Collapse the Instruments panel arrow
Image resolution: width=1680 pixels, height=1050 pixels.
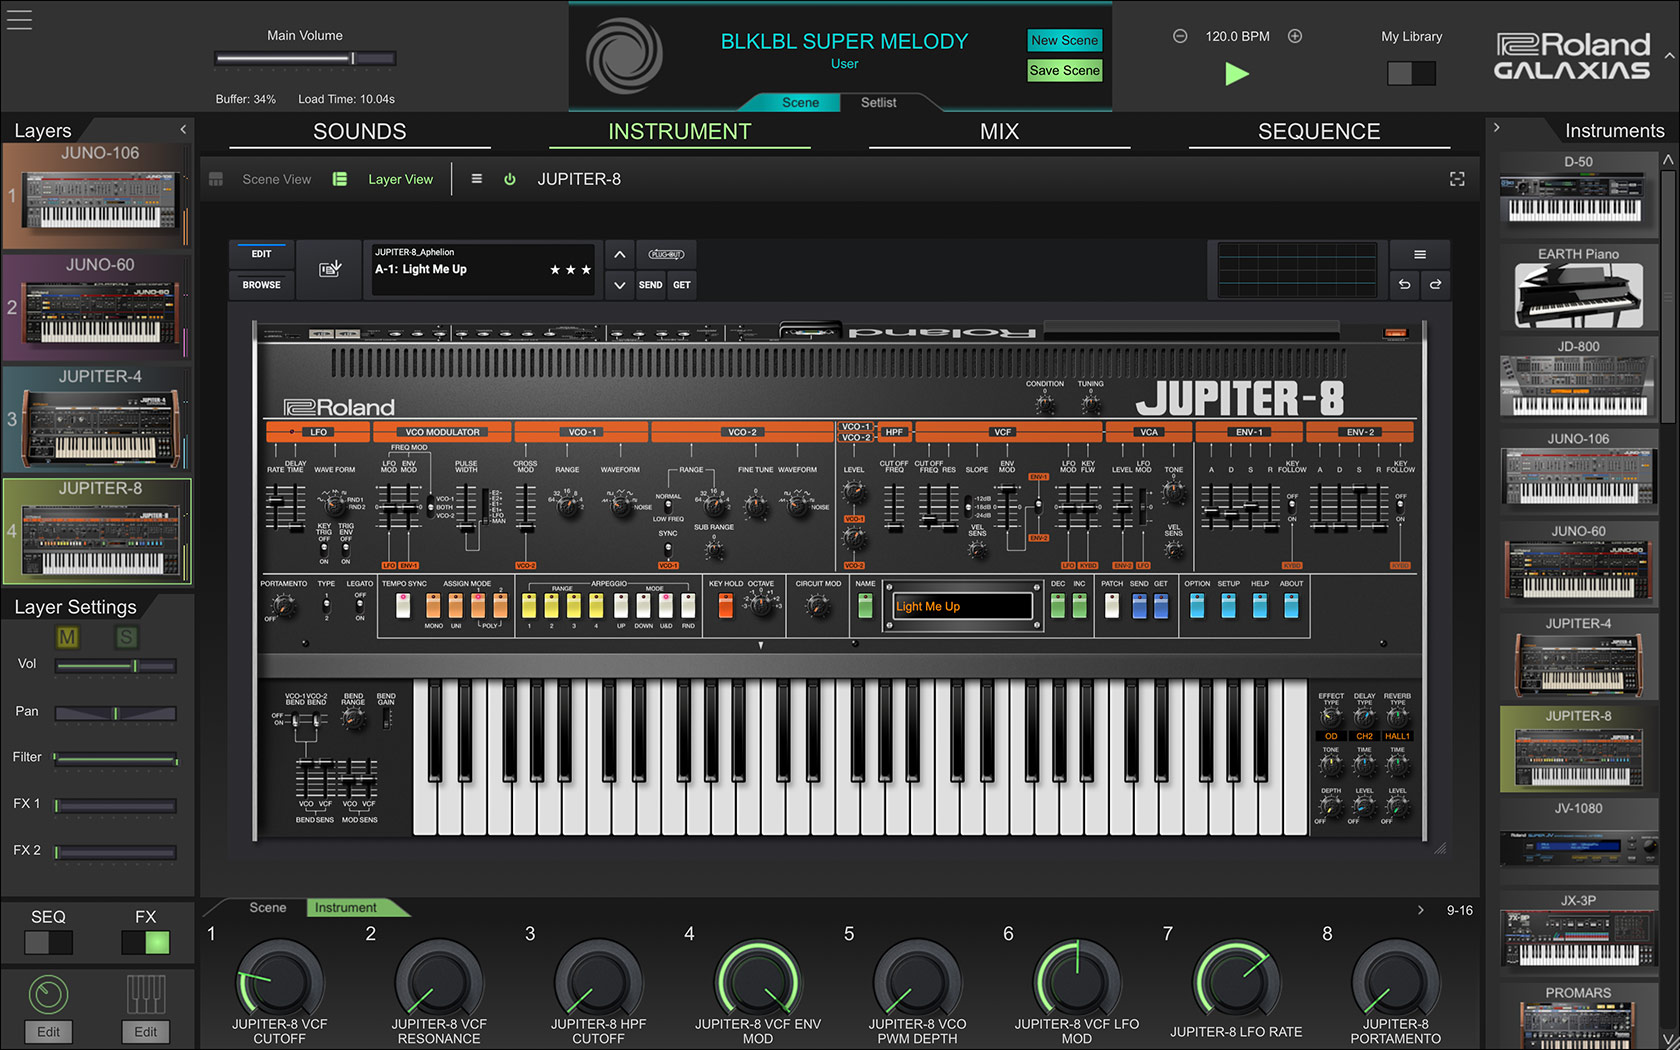tap(1496, 128)
